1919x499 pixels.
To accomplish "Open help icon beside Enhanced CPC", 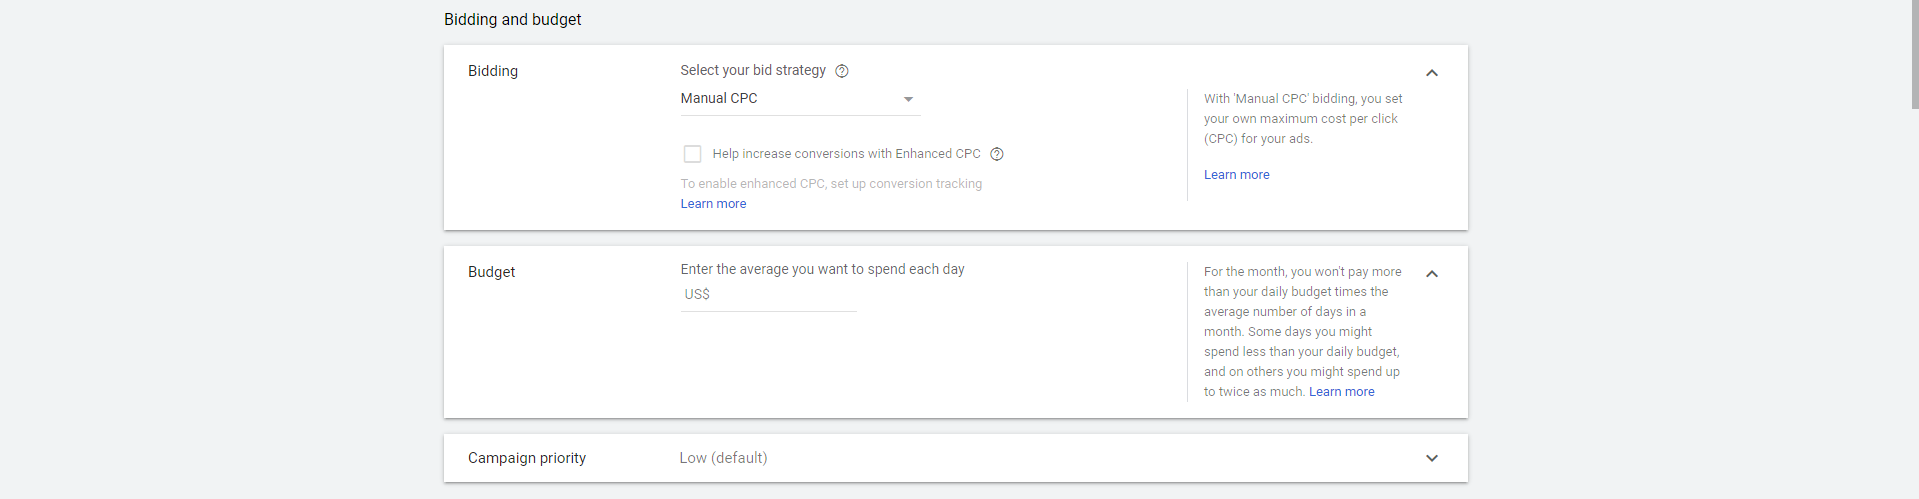I will point(997,154).
